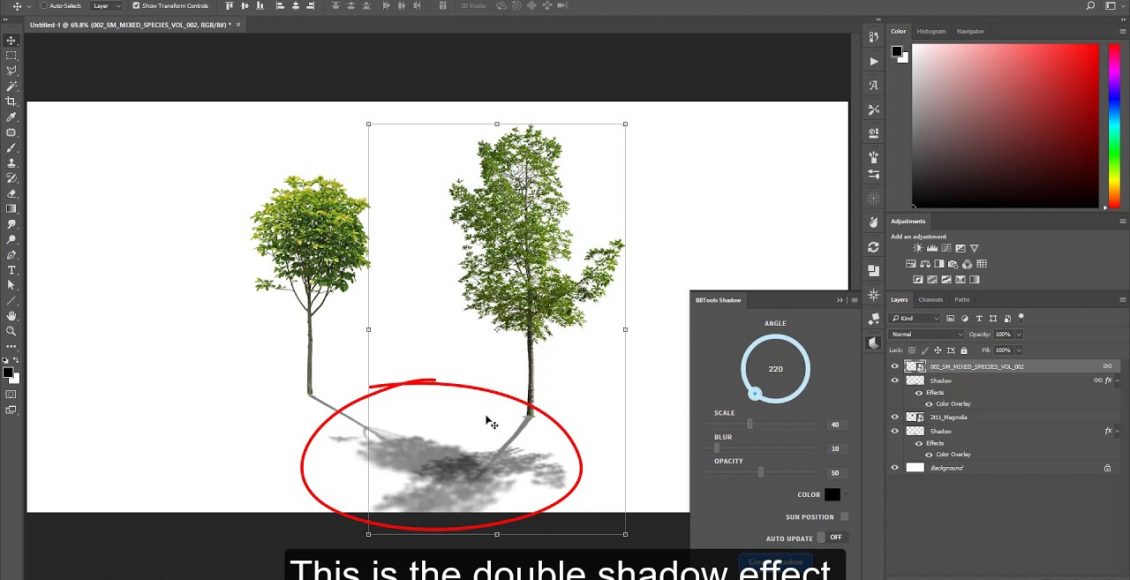1130x580 pixels.
Task: Open the Normal blend mode dropdown
Action: [x=926, y=334]
